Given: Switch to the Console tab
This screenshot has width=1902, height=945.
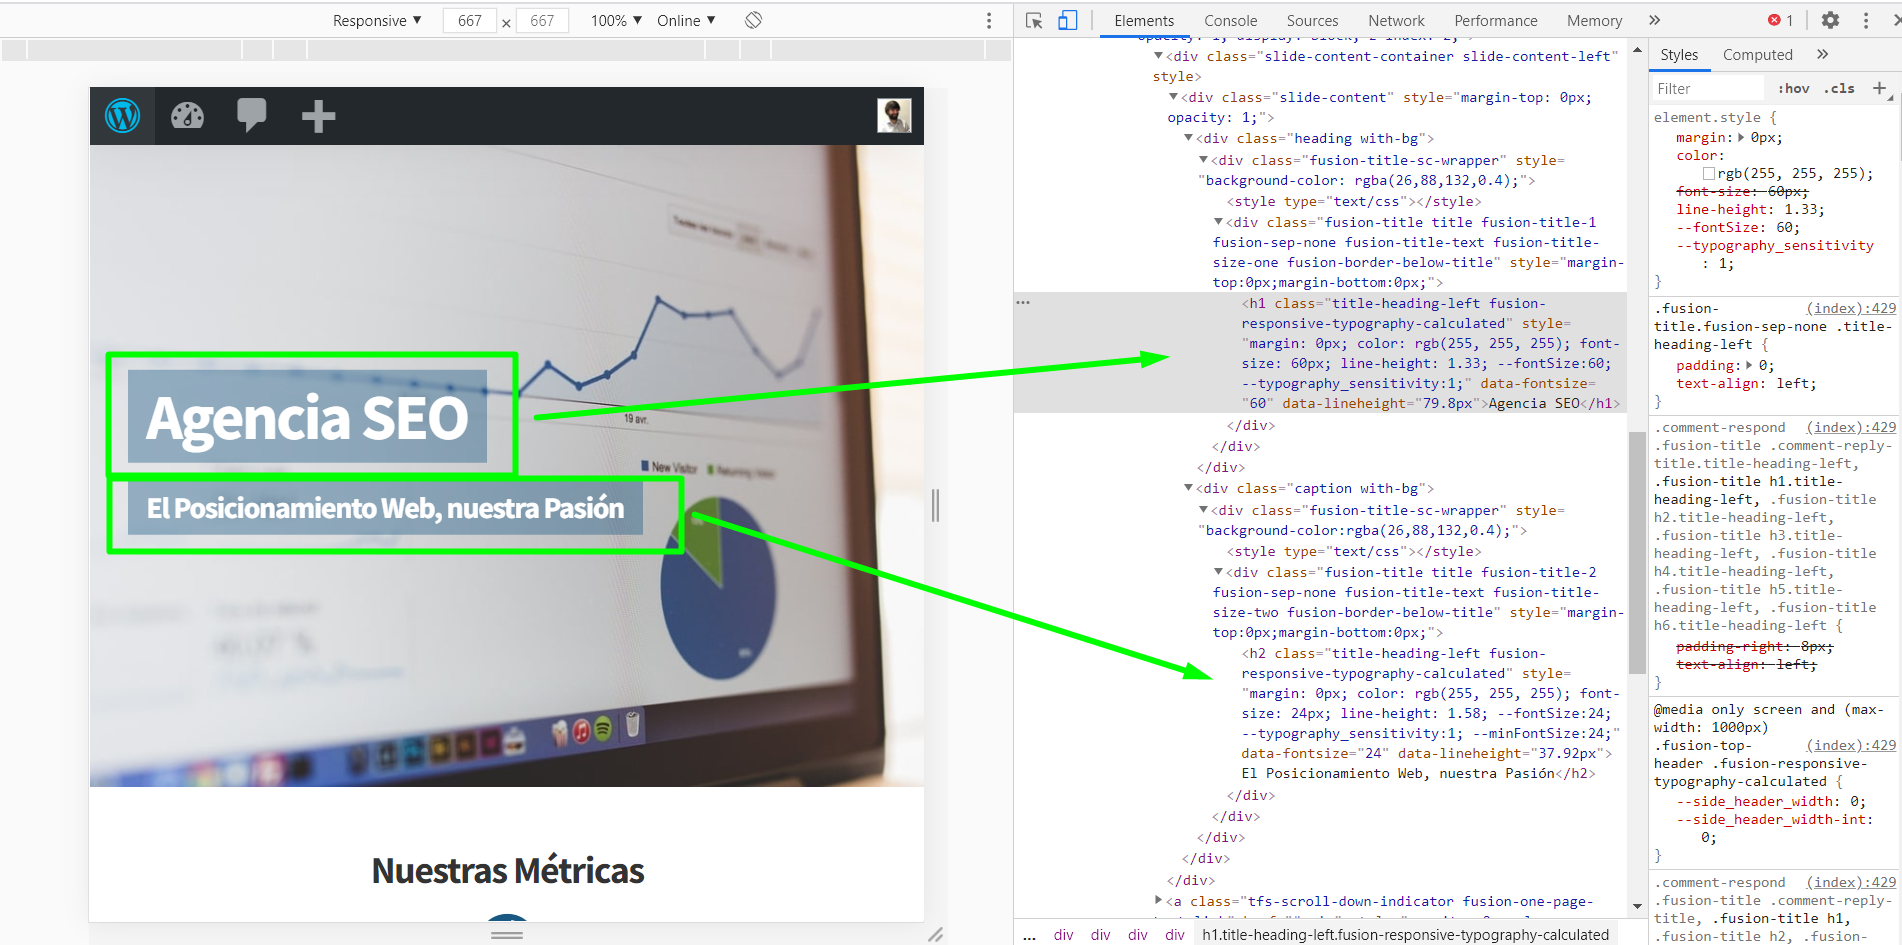Looking at the screenshot, I should coord(1230,20).
